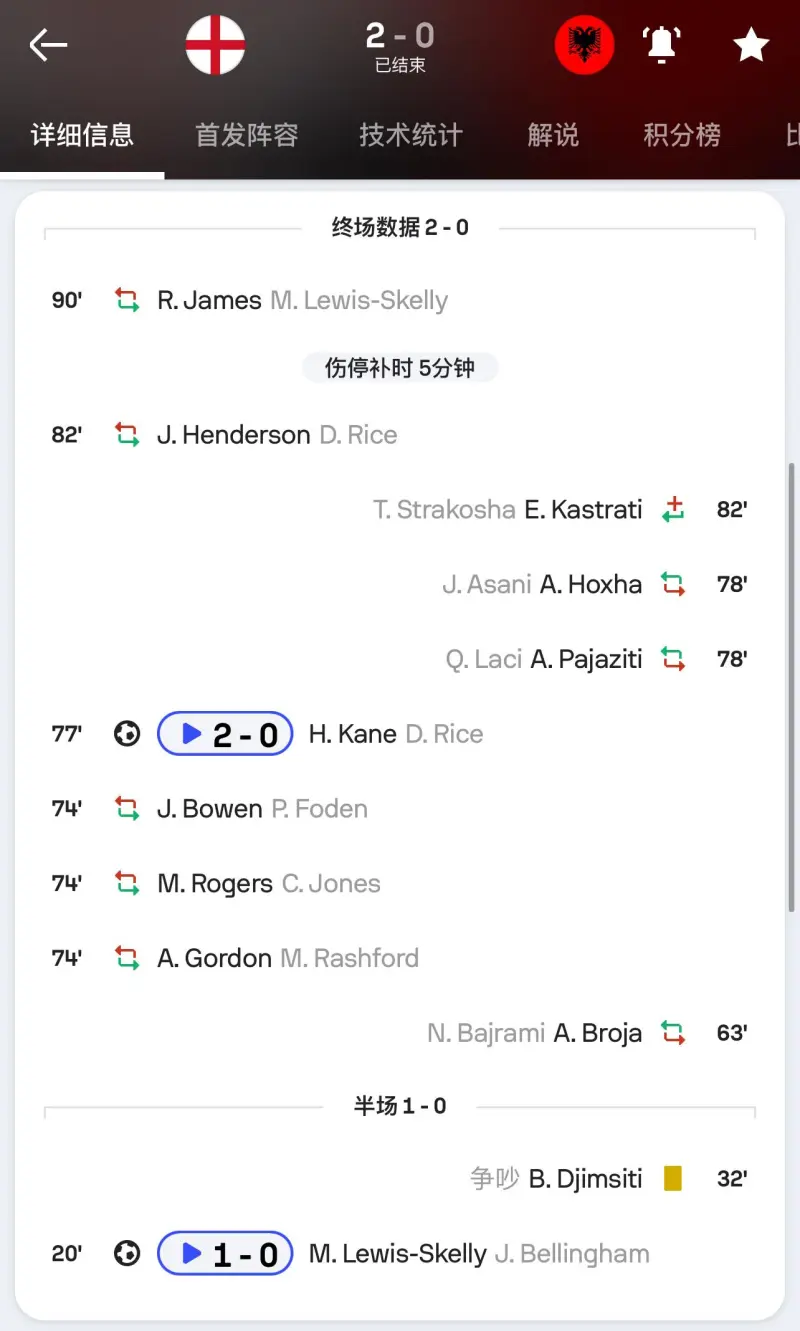800x1331 pixels.
Task: Play the 1 - 0 goal video
Action: coord(225,1254)
